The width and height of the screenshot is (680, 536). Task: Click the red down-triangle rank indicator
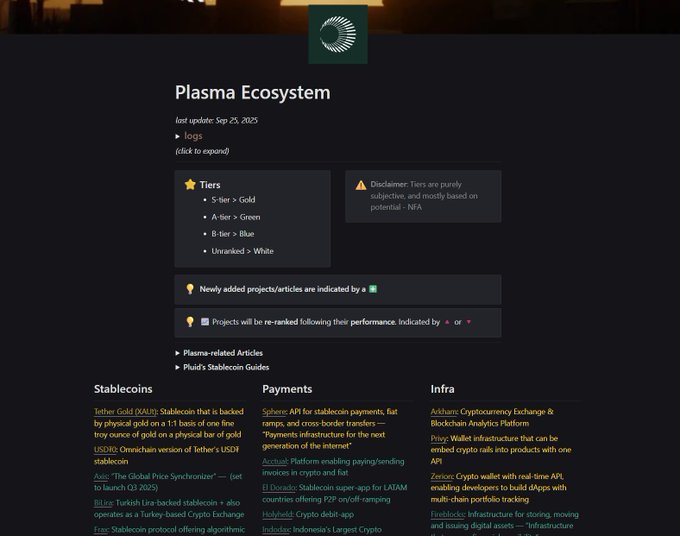coord(469,322)
